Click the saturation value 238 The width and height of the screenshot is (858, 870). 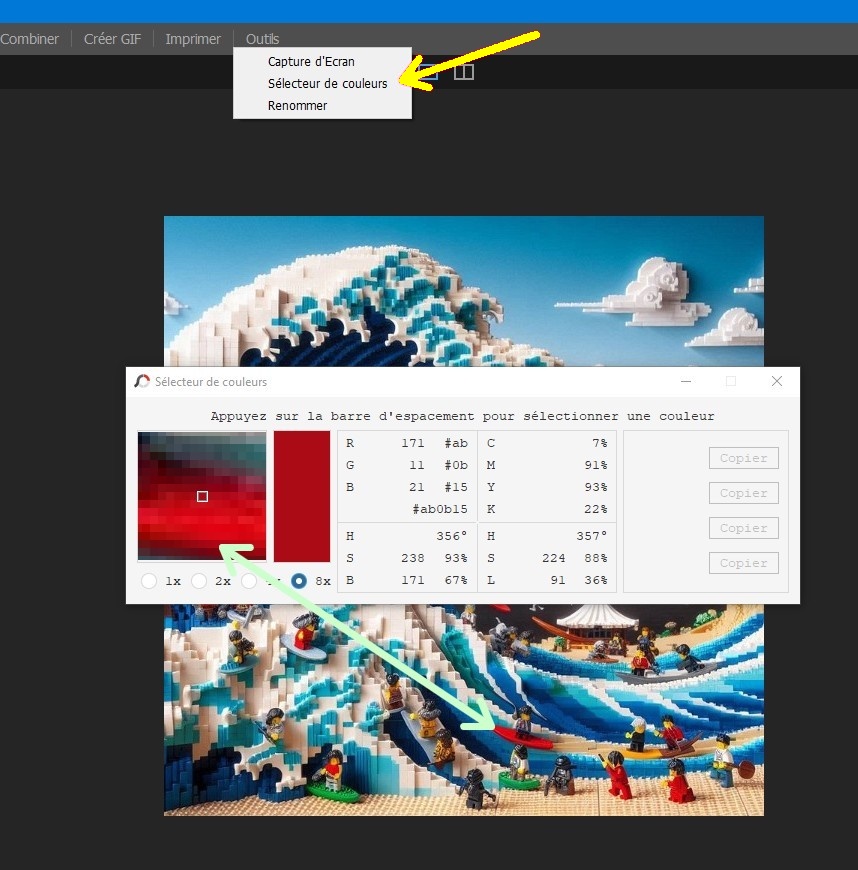pyautogui.click(x=413, y=558)
